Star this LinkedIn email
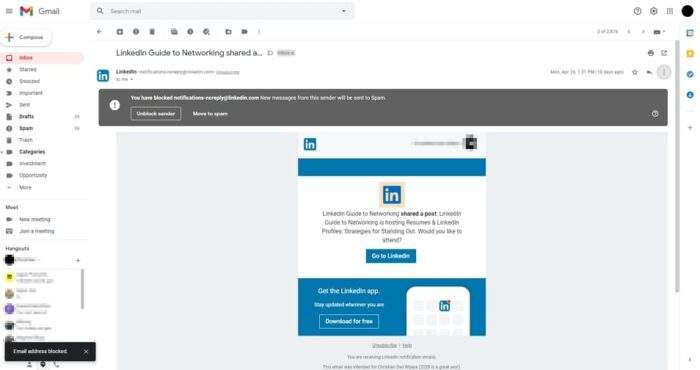Viewport: 700px width, 370px height. click(x=634, y=72)
